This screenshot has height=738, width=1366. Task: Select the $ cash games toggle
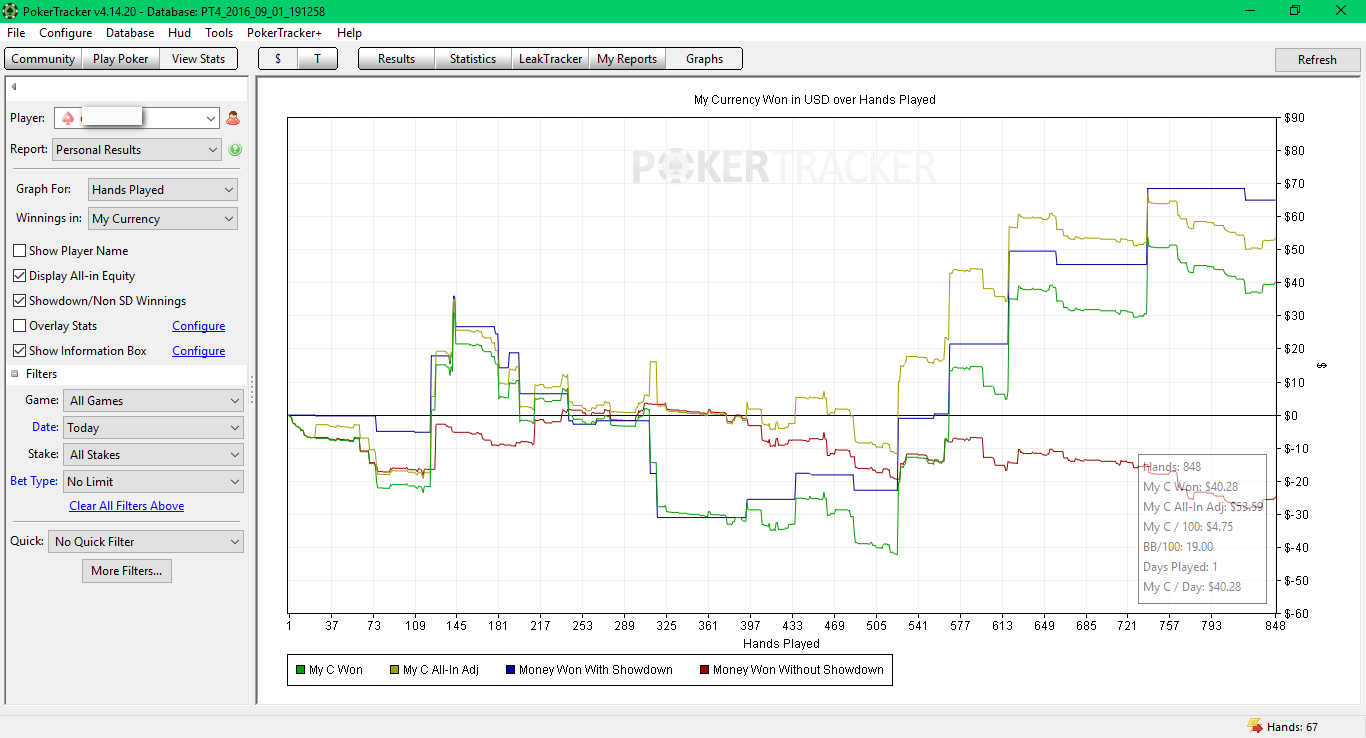point(278,59)
